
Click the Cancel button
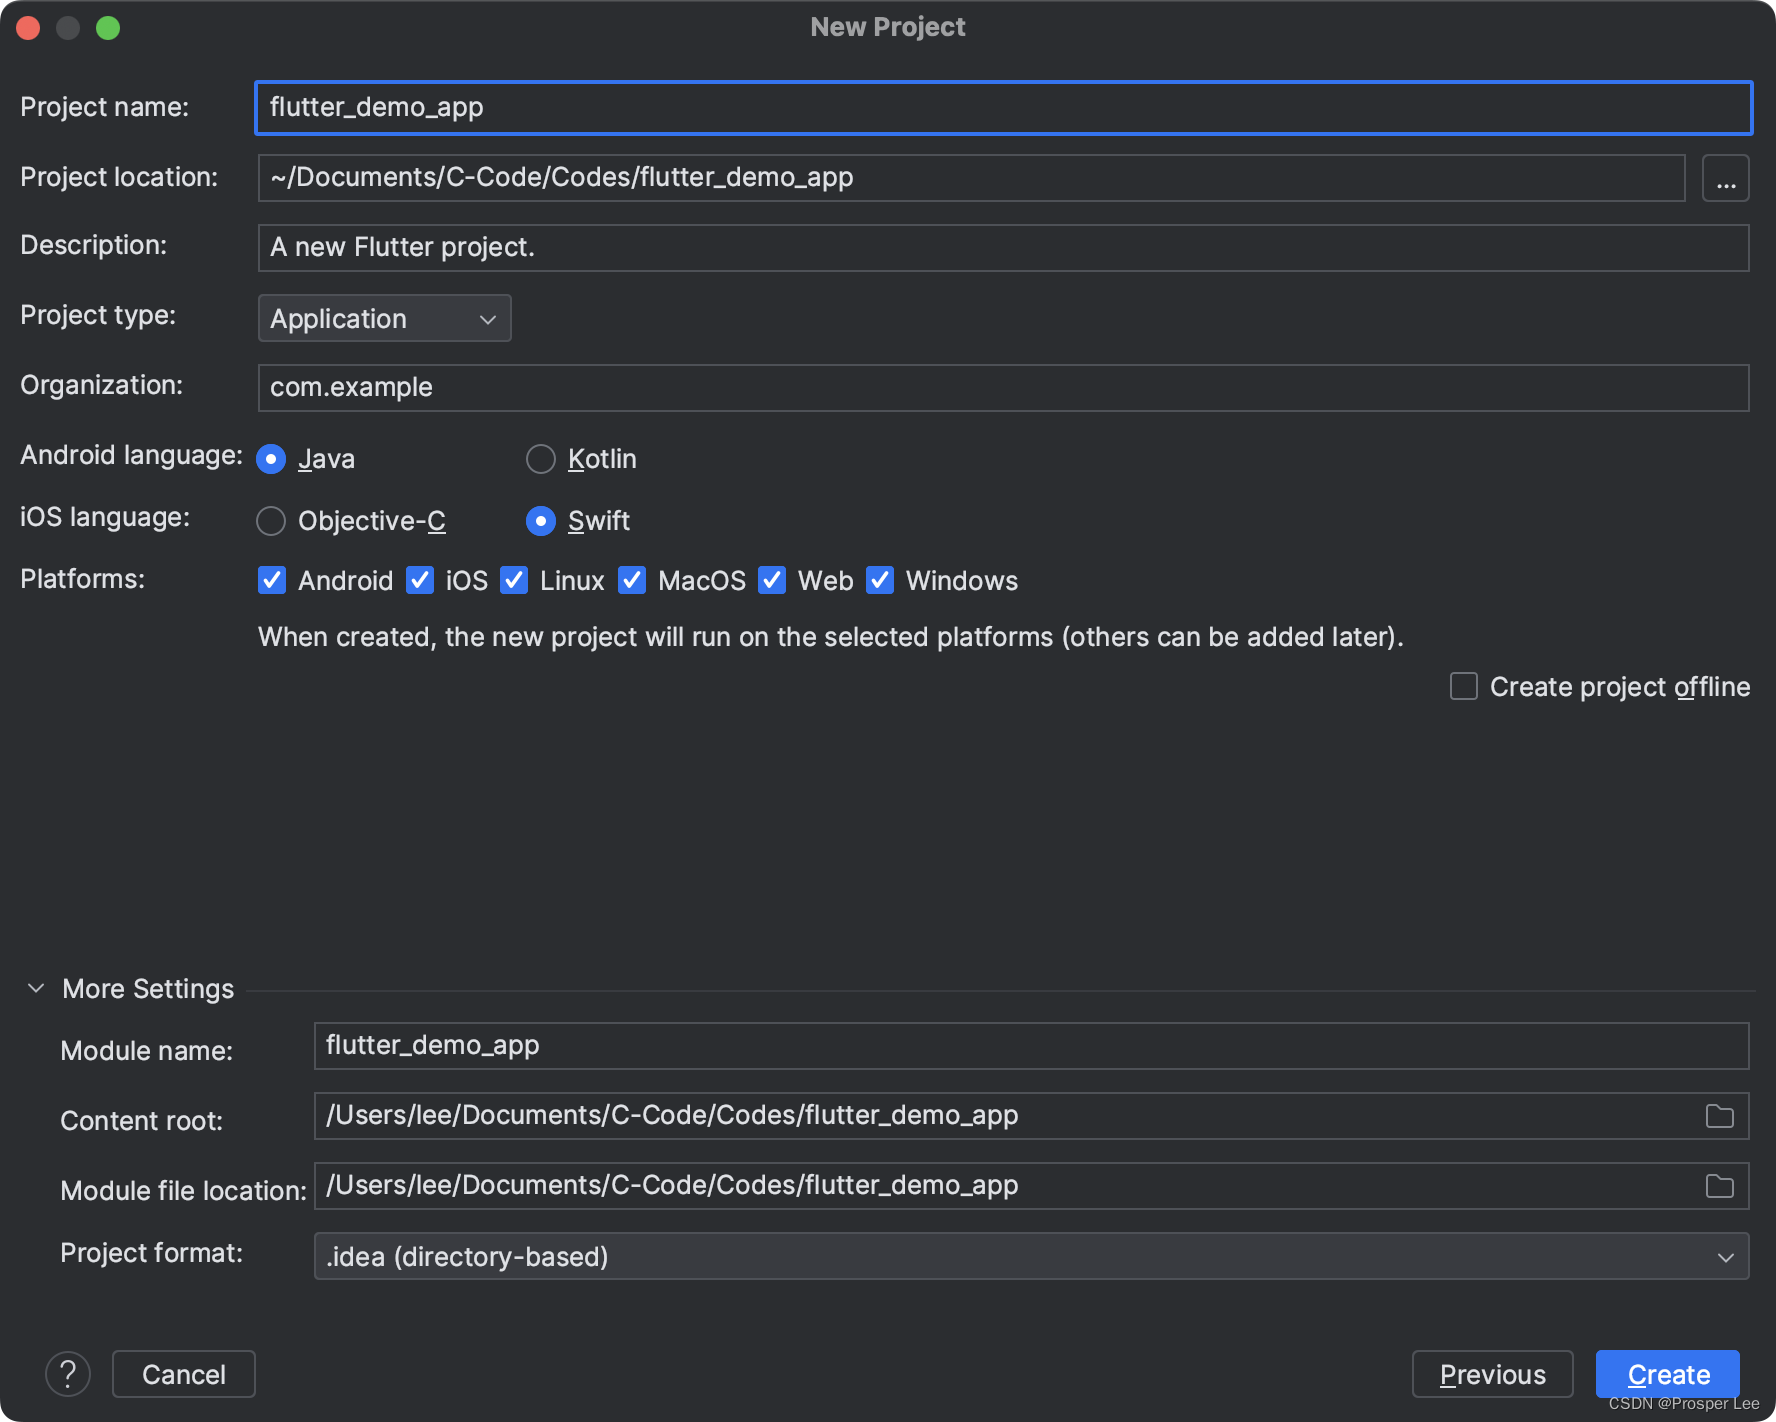pyautogui.click(x=184, y=1374)
